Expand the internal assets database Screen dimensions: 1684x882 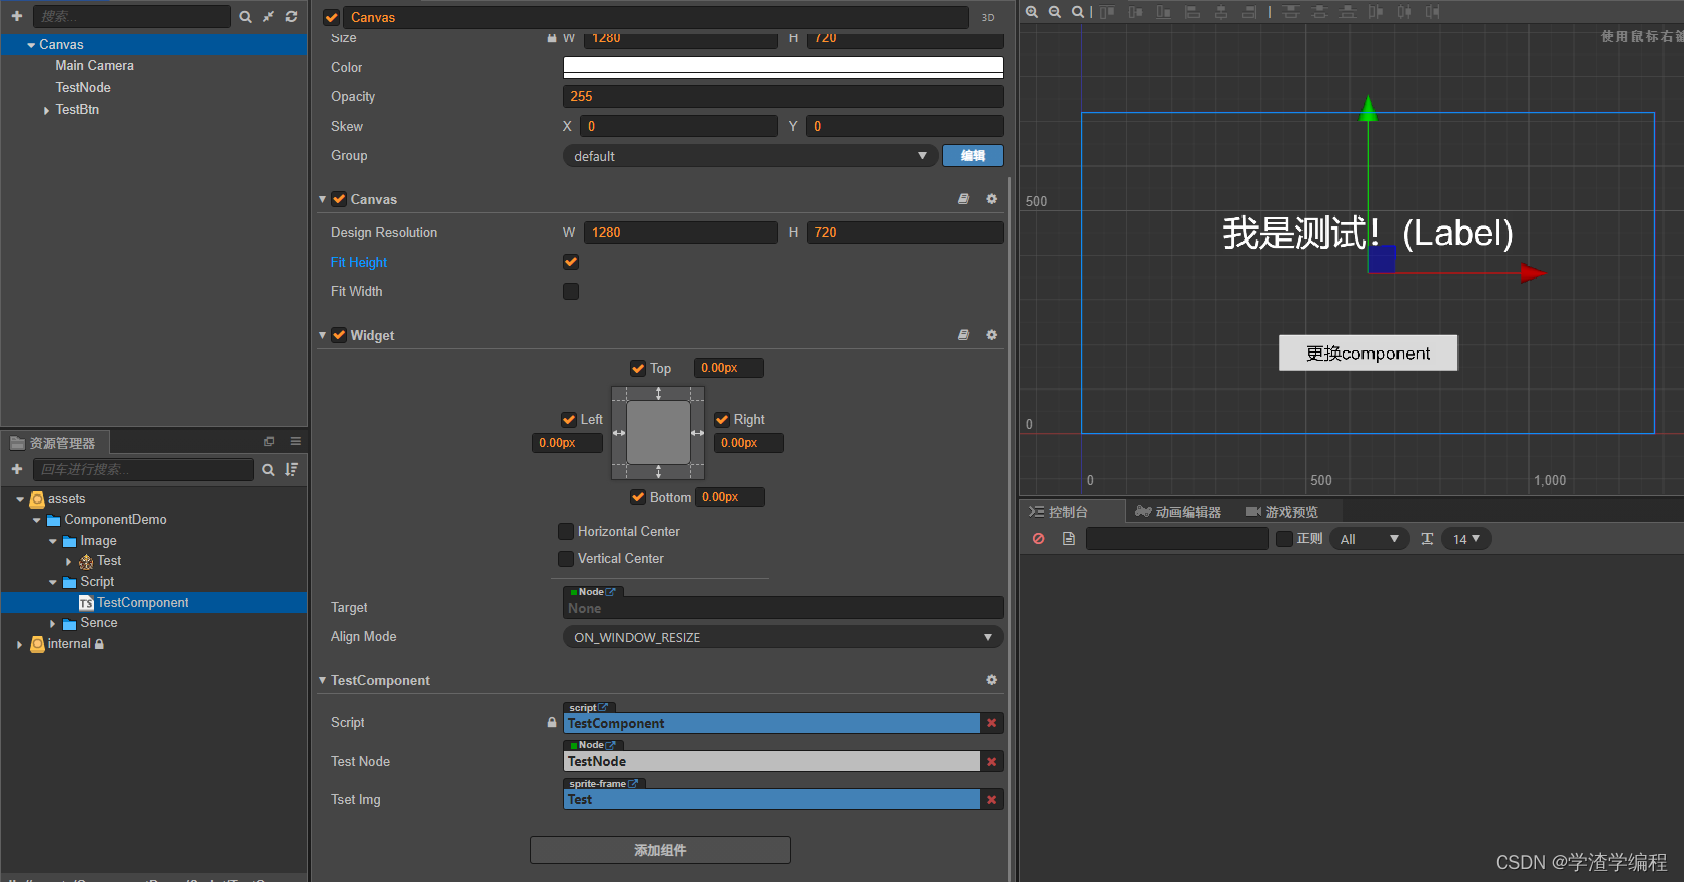[19, 644]
